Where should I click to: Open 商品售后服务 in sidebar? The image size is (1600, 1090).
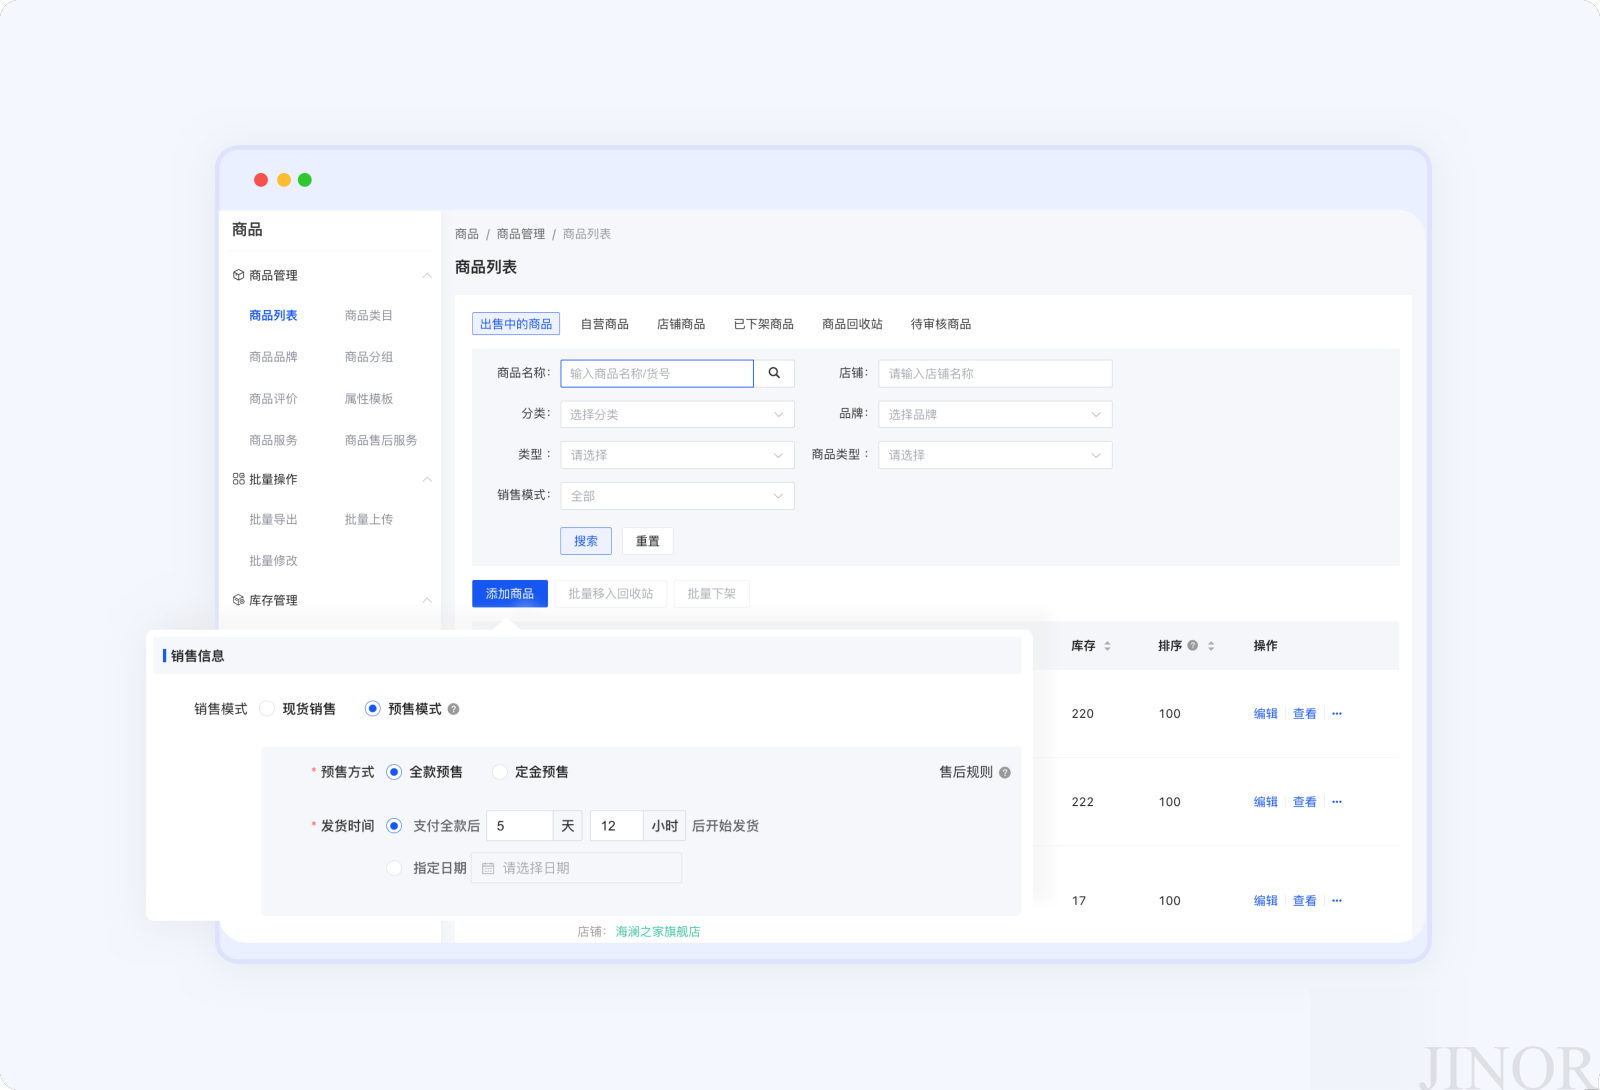point(381,440)
